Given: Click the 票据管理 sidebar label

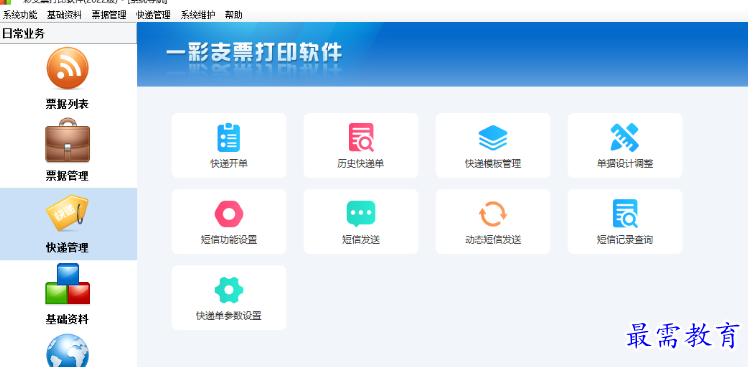Looking at the screenshot, I should tap(67, 176).
